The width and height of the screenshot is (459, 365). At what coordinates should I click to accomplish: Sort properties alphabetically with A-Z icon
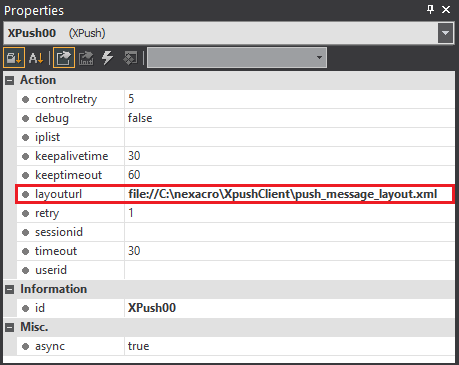point(36,58)
